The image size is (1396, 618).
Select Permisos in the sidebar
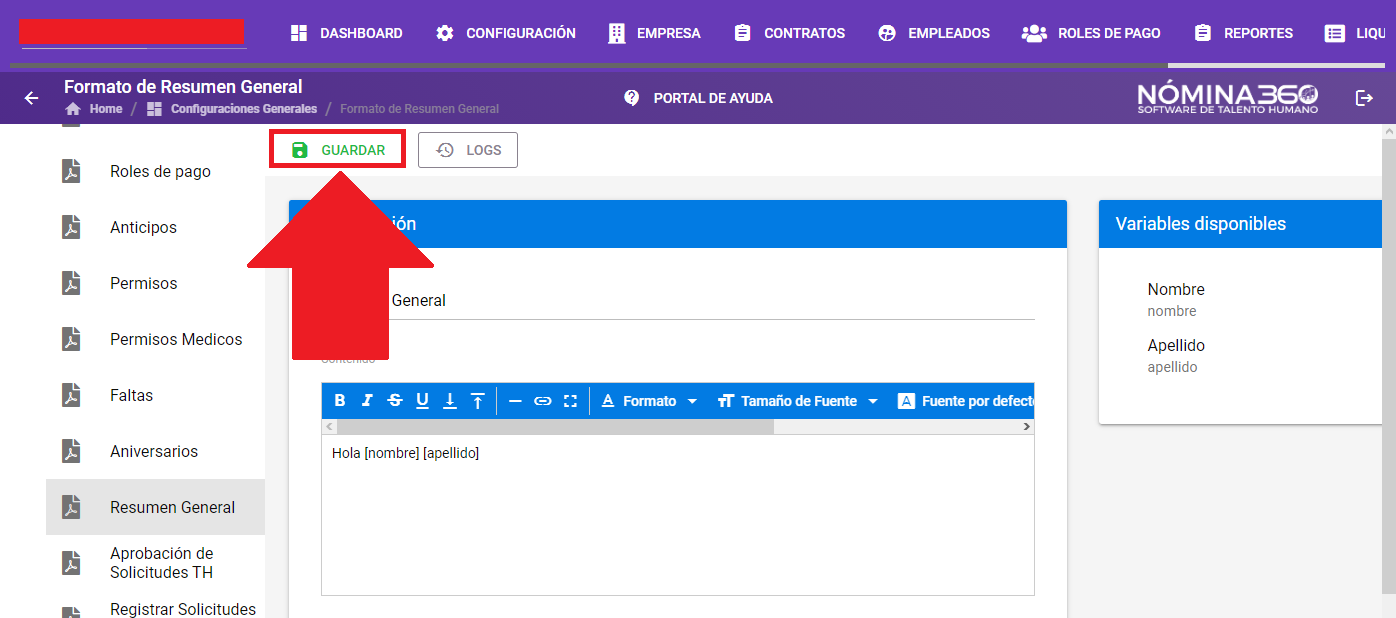[155, 284]
